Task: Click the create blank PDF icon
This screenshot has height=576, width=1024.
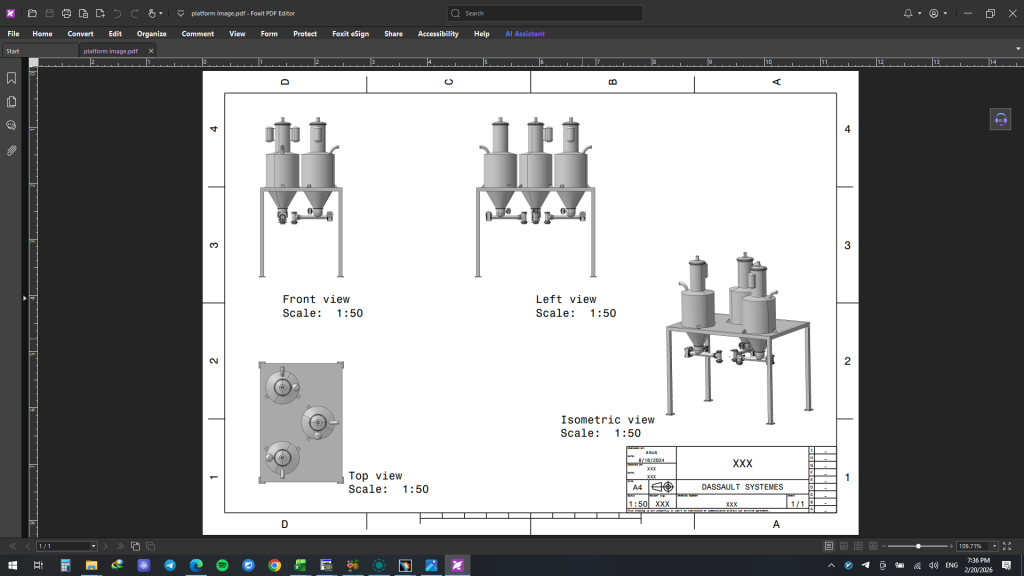Action: tap(100, 13)
